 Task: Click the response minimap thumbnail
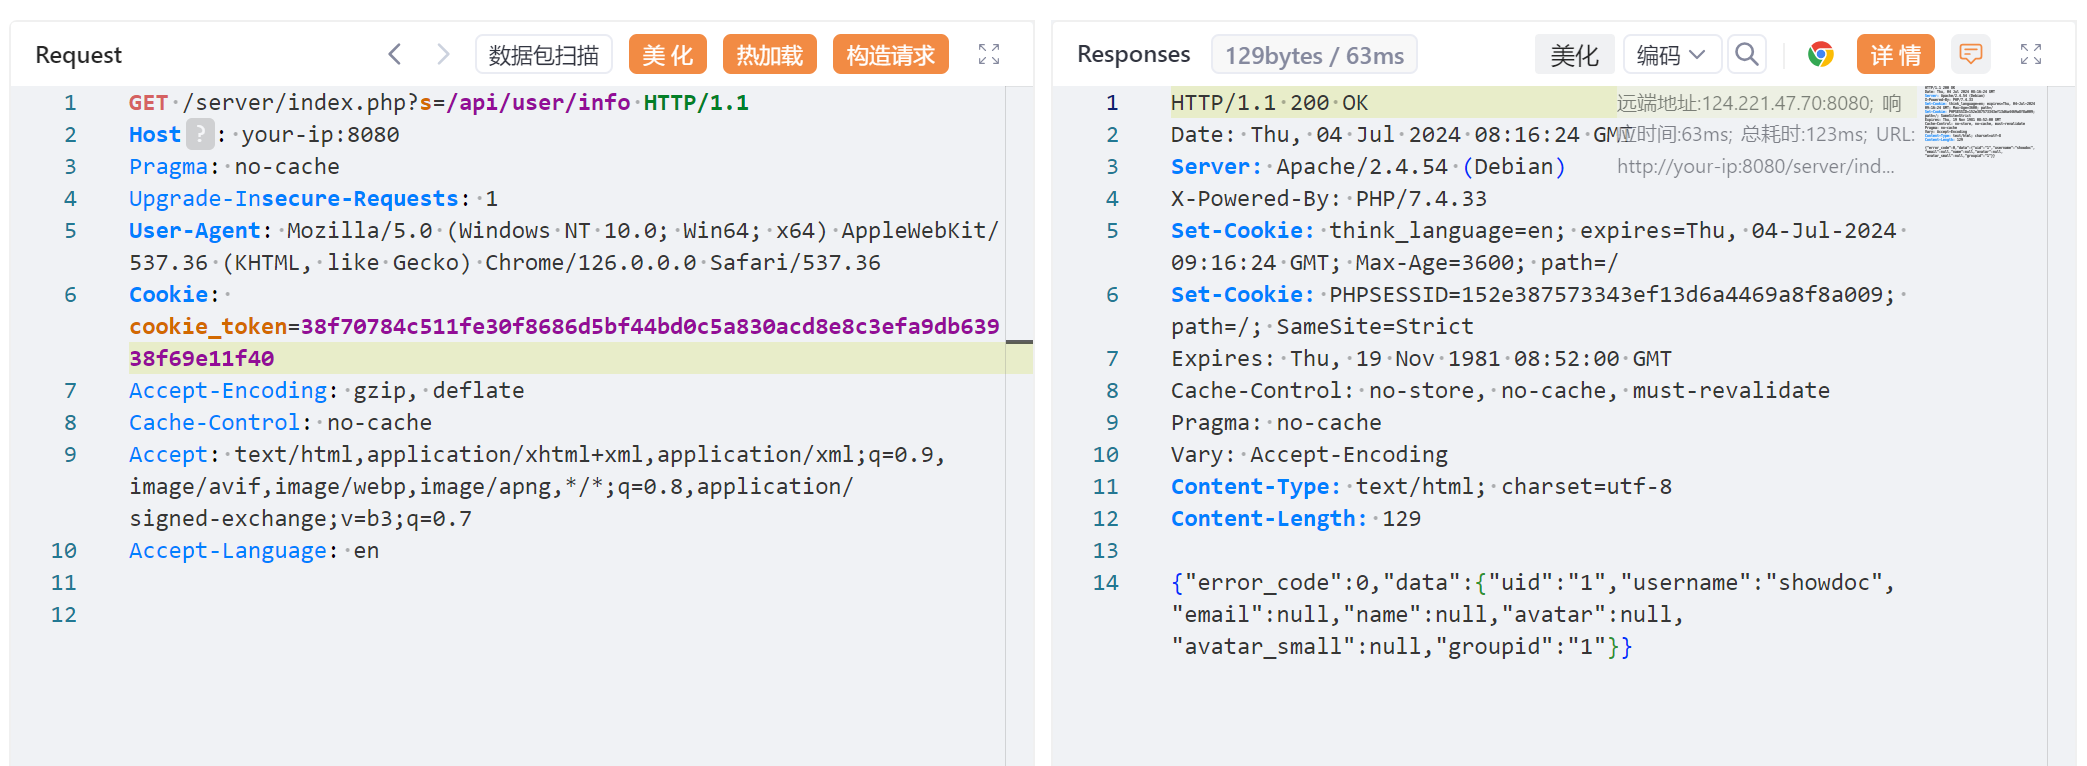(1979, 122)
